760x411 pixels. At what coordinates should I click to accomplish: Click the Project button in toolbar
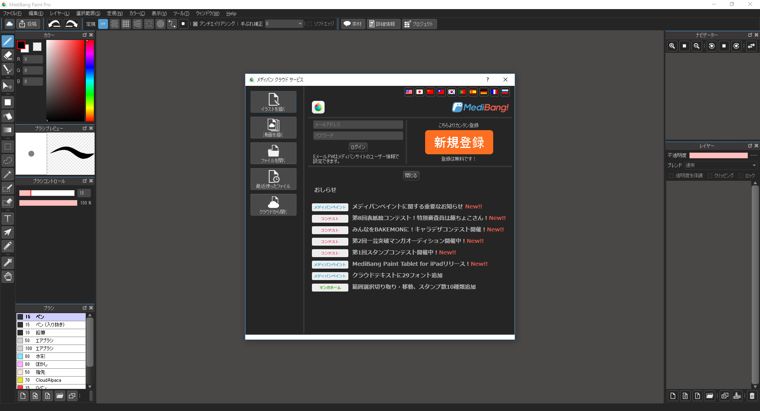(x=419, y=24)
